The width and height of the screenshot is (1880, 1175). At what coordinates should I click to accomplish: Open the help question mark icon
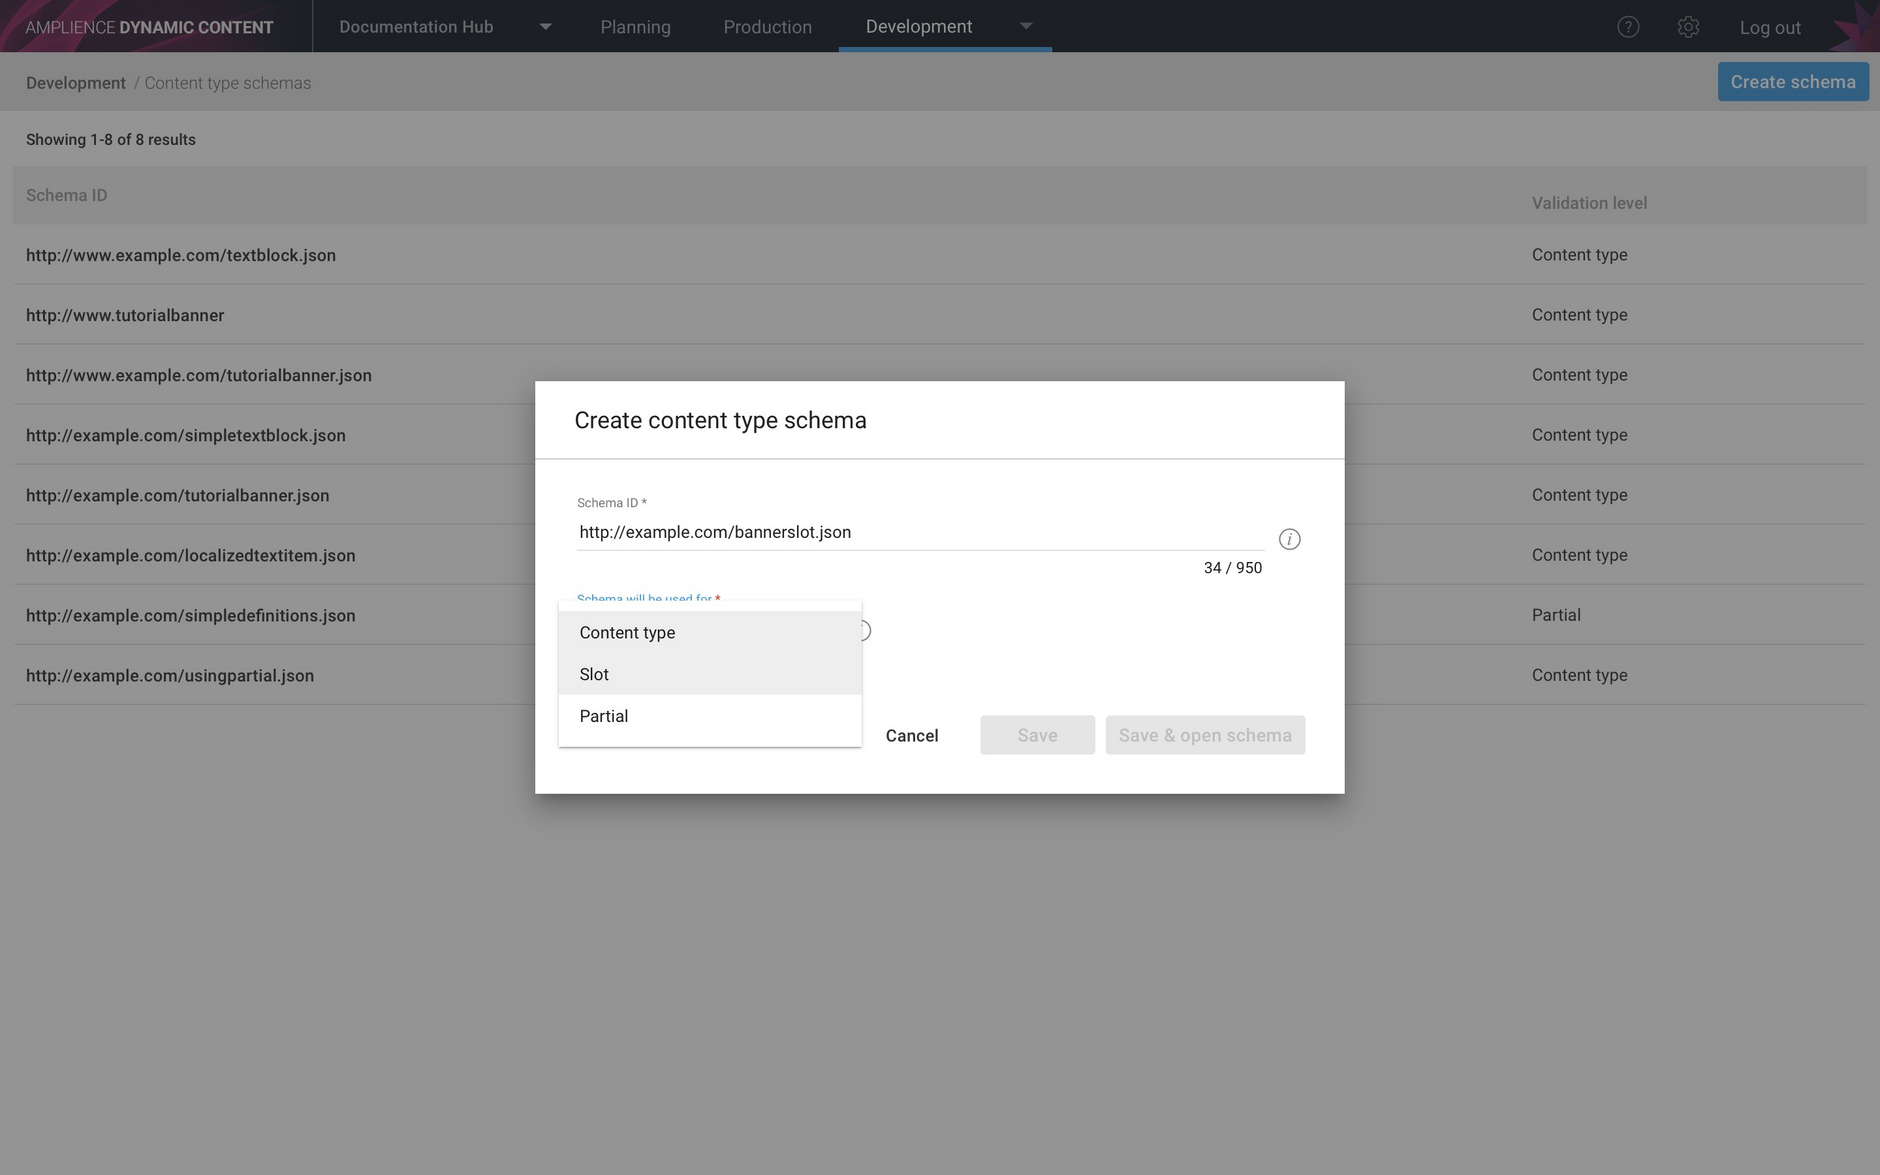tap(1628, 26)
